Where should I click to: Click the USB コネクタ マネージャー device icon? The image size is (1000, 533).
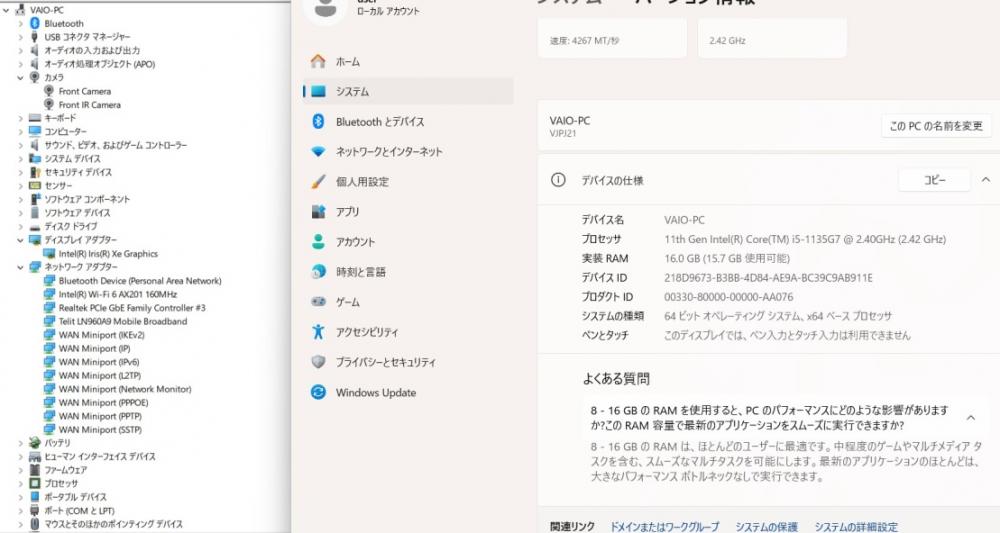35,37
